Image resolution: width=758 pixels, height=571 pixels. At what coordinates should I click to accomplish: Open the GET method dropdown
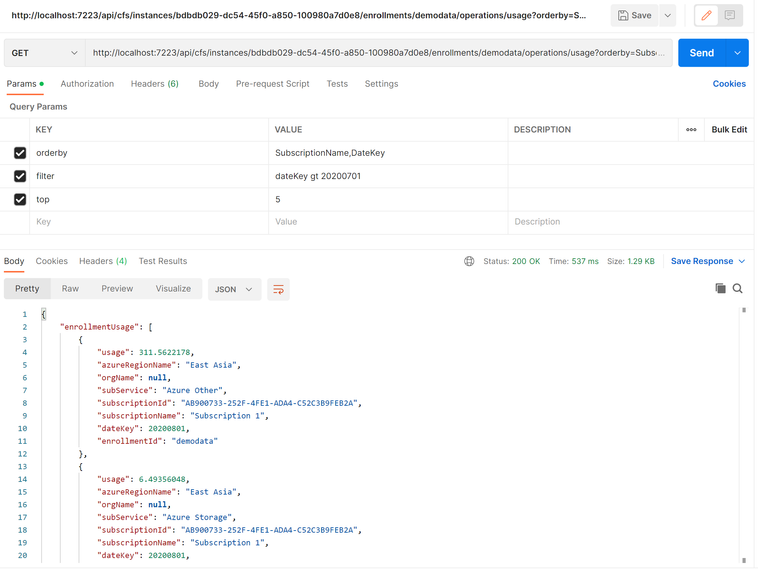pyautogui.click(x=44, y=53)
